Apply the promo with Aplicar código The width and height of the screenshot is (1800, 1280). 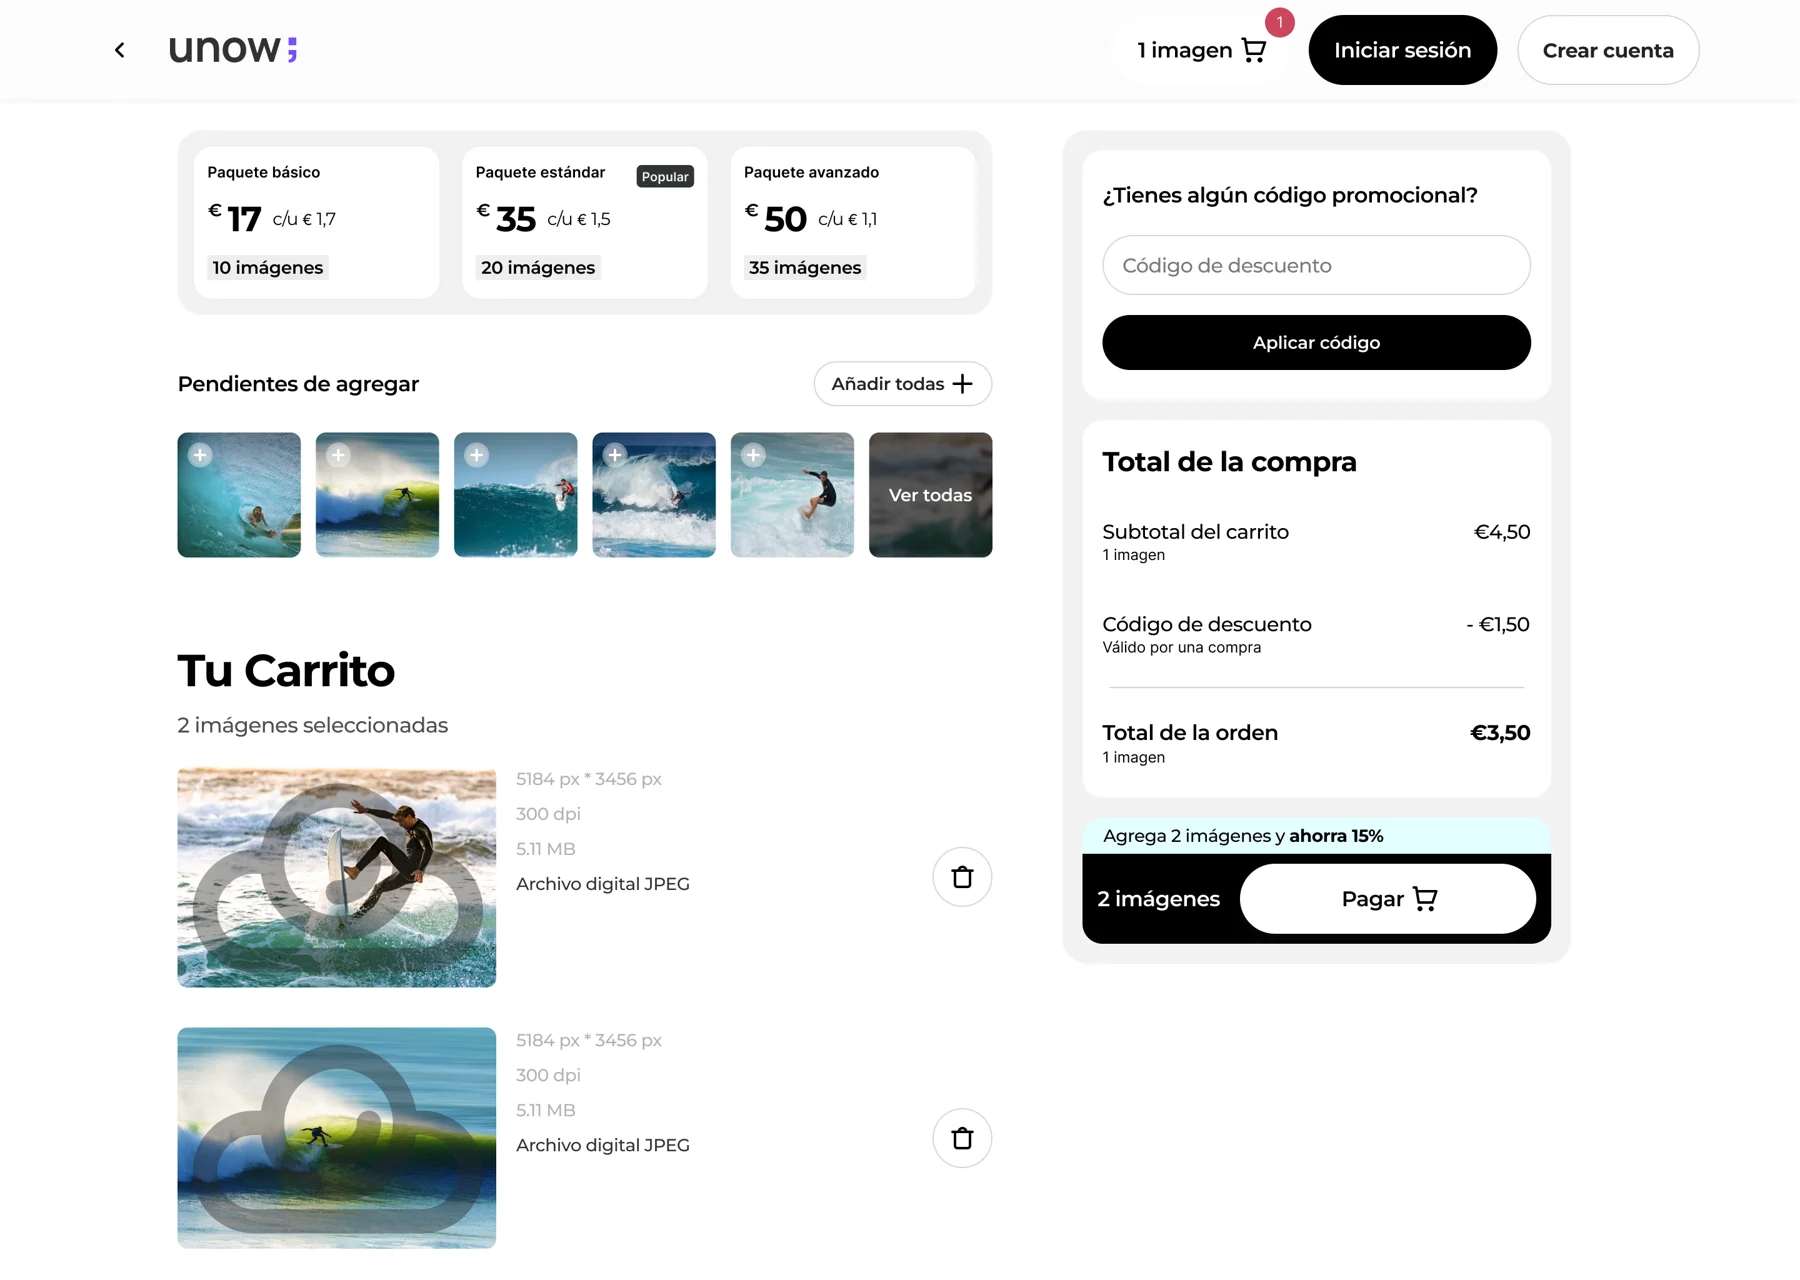coord(1316,343)
